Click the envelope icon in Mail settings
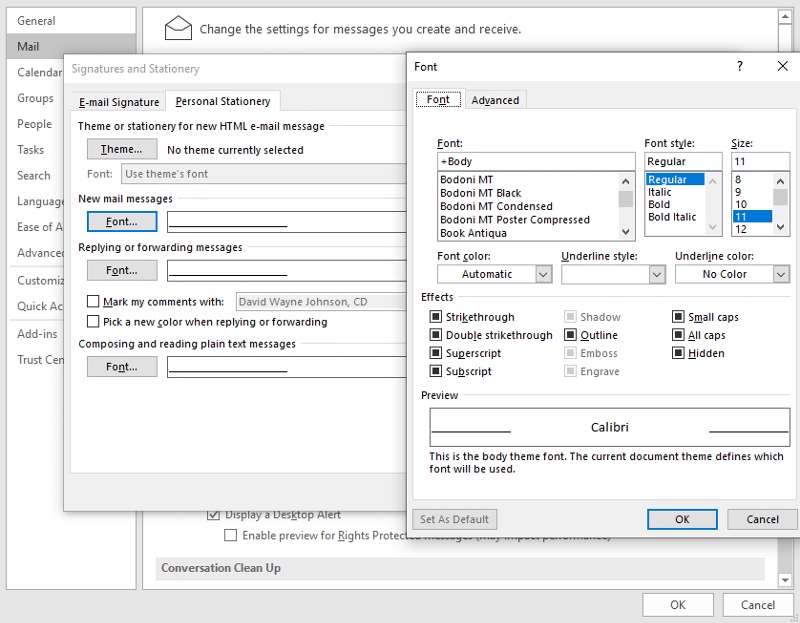This screenshot has height=623, width=800. point(178,28)
